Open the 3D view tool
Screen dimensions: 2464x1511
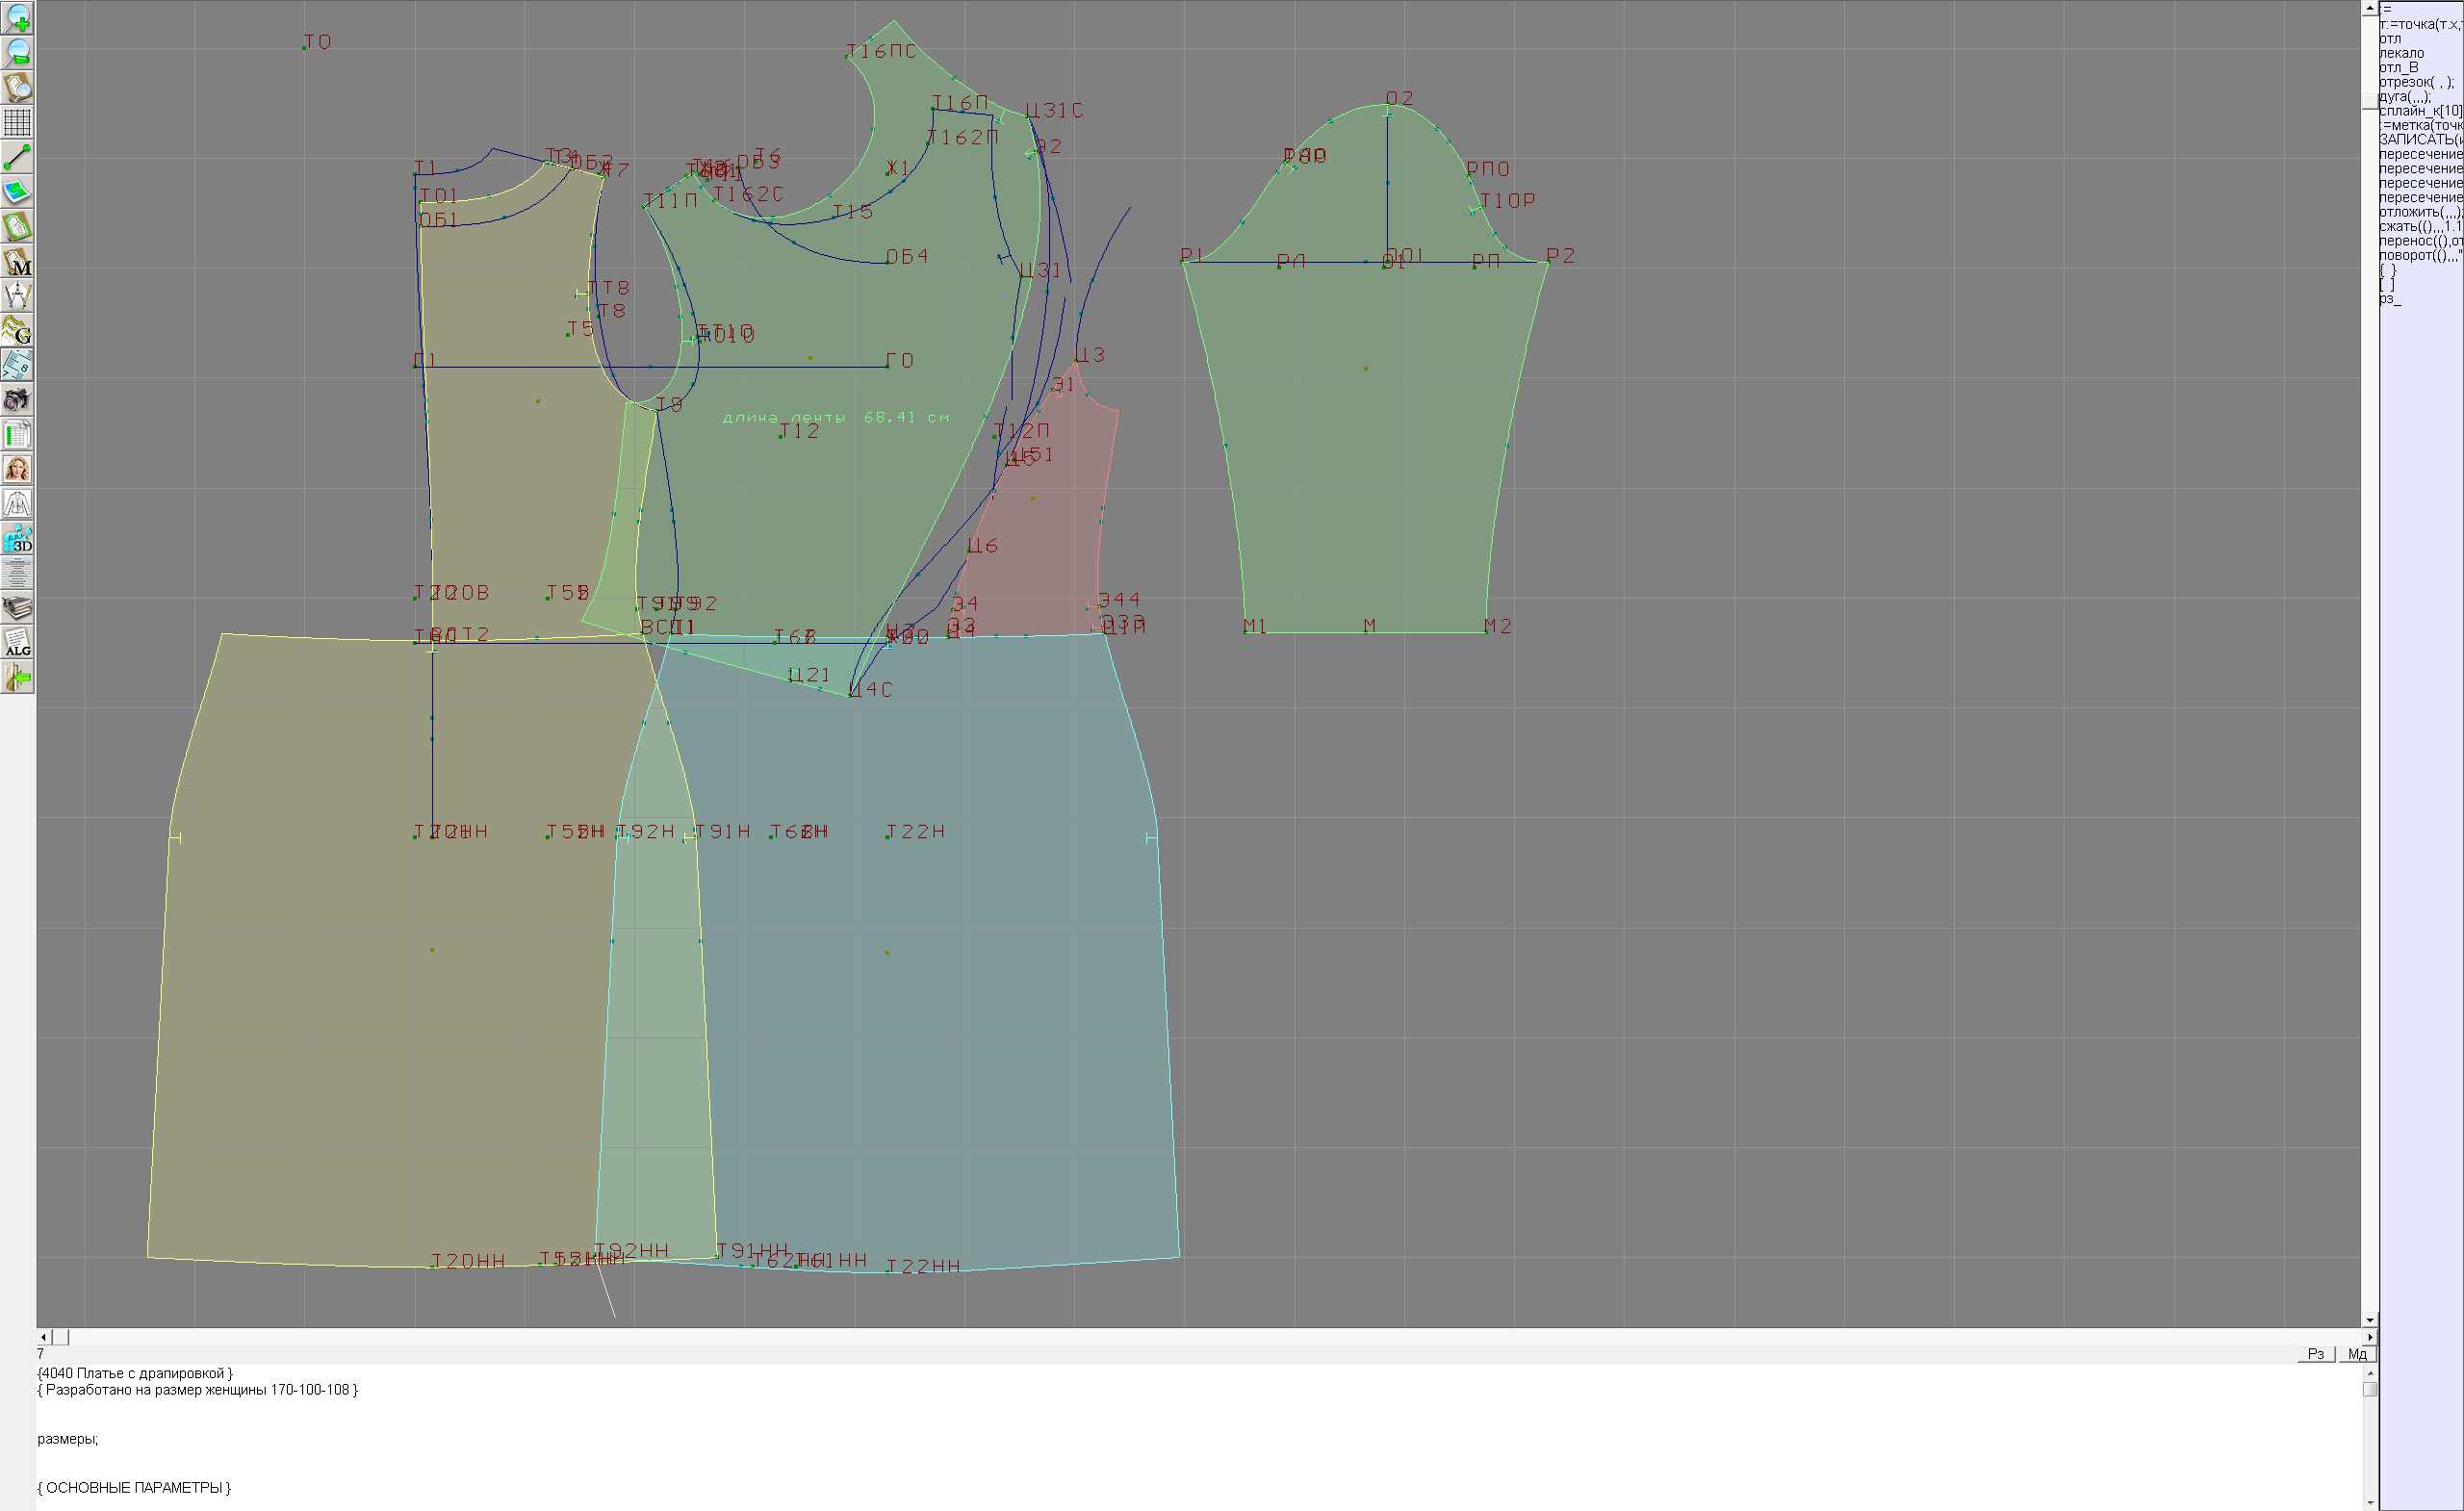pyautogui.click(x=17, y=539)
